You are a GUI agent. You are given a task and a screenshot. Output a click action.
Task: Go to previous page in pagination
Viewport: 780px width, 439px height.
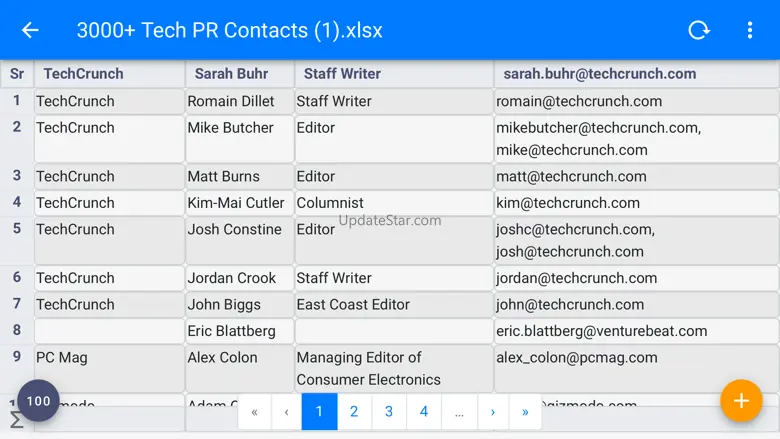tap(287, 412)
